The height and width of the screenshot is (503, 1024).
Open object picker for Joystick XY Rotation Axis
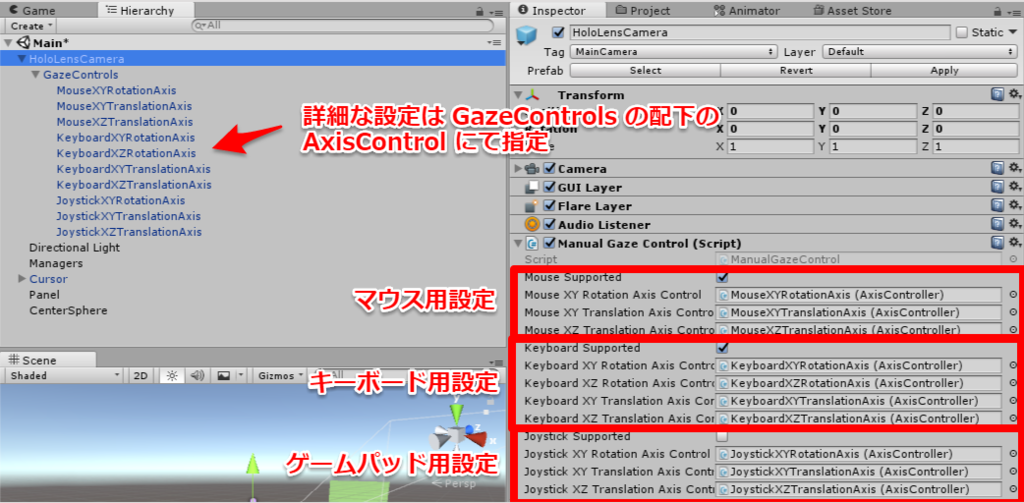pos(1013,453)
